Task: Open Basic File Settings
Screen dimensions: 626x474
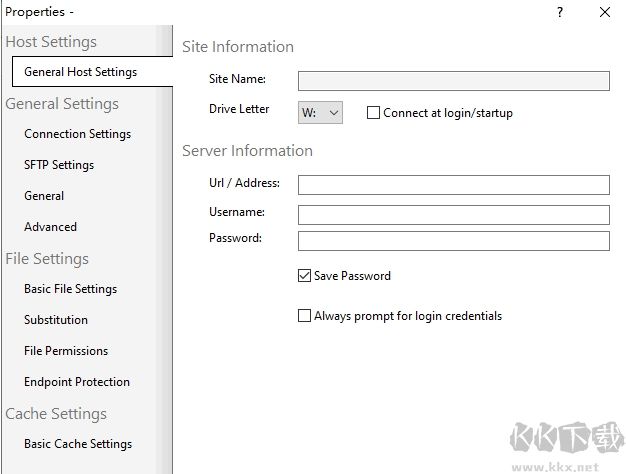Action: tap(70, 289)
